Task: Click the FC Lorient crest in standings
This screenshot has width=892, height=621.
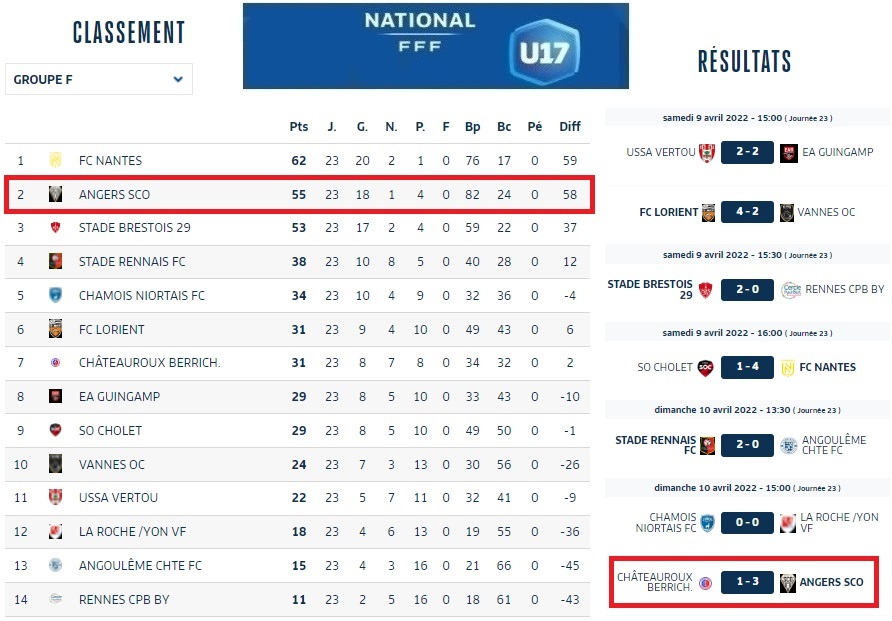Action: [56, 329]
